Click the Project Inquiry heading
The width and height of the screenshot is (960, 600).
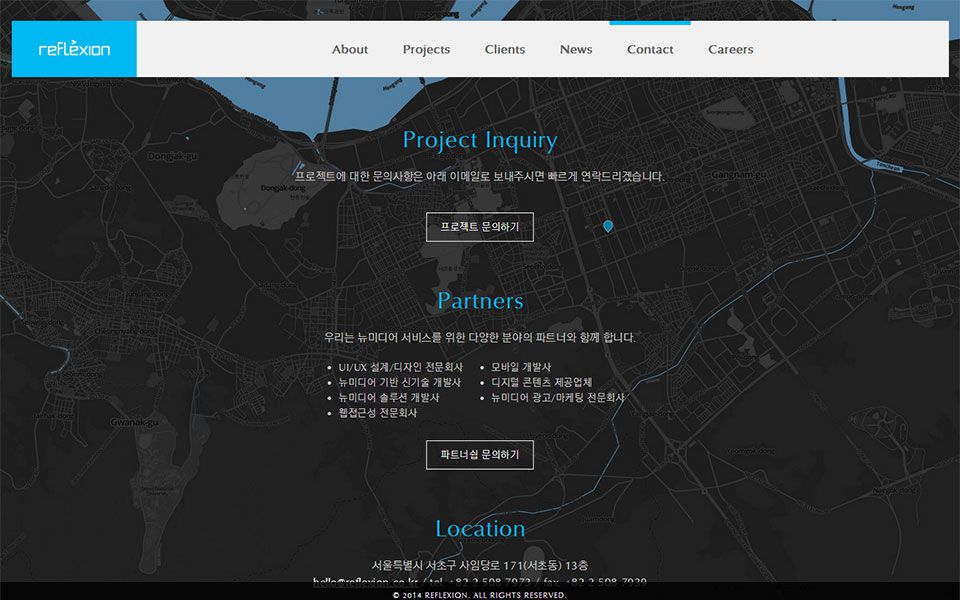point(480,140)
